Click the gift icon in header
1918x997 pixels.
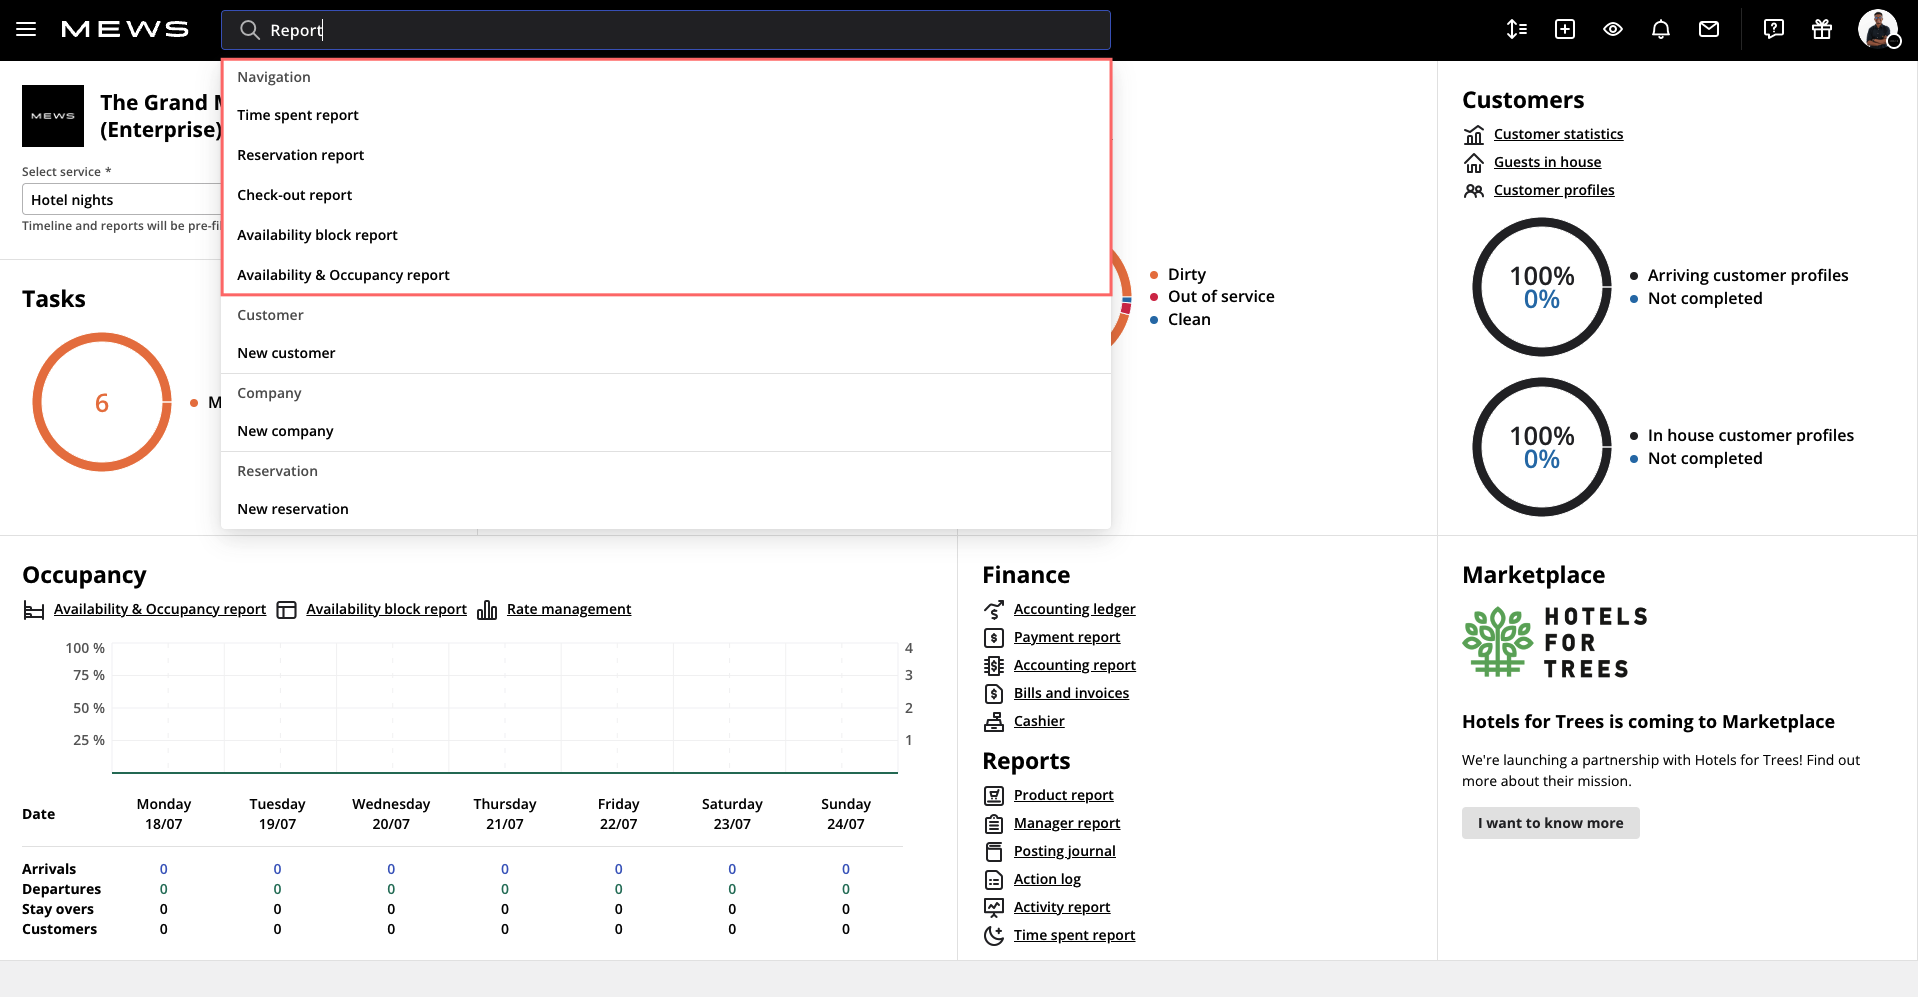1822,30
